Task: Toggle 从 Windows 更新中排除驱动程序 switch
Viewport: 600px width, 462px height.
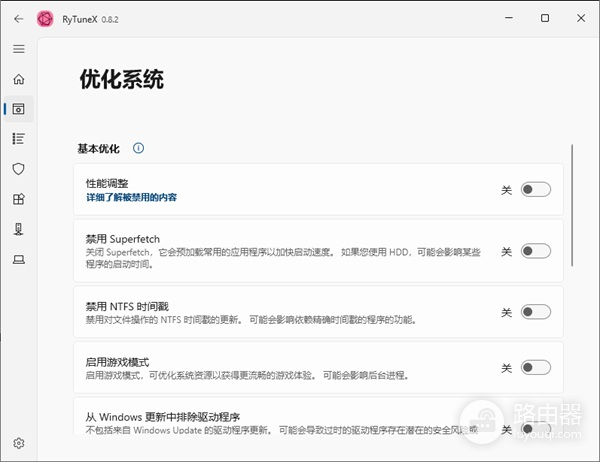Action: (x=536, y=428)
